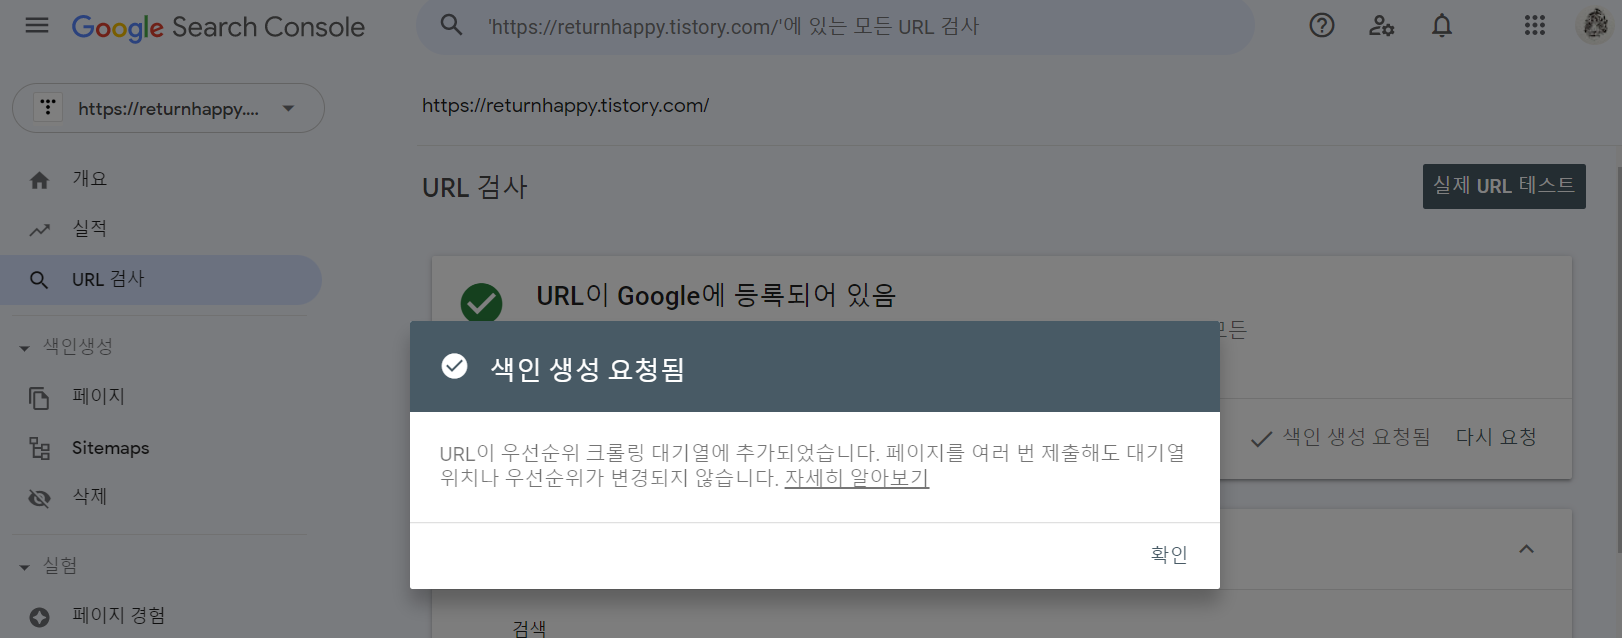The height and width of the screenshot is (638, 1622).
Task: Click the Tistory property favicon icon
Action: 48,107
